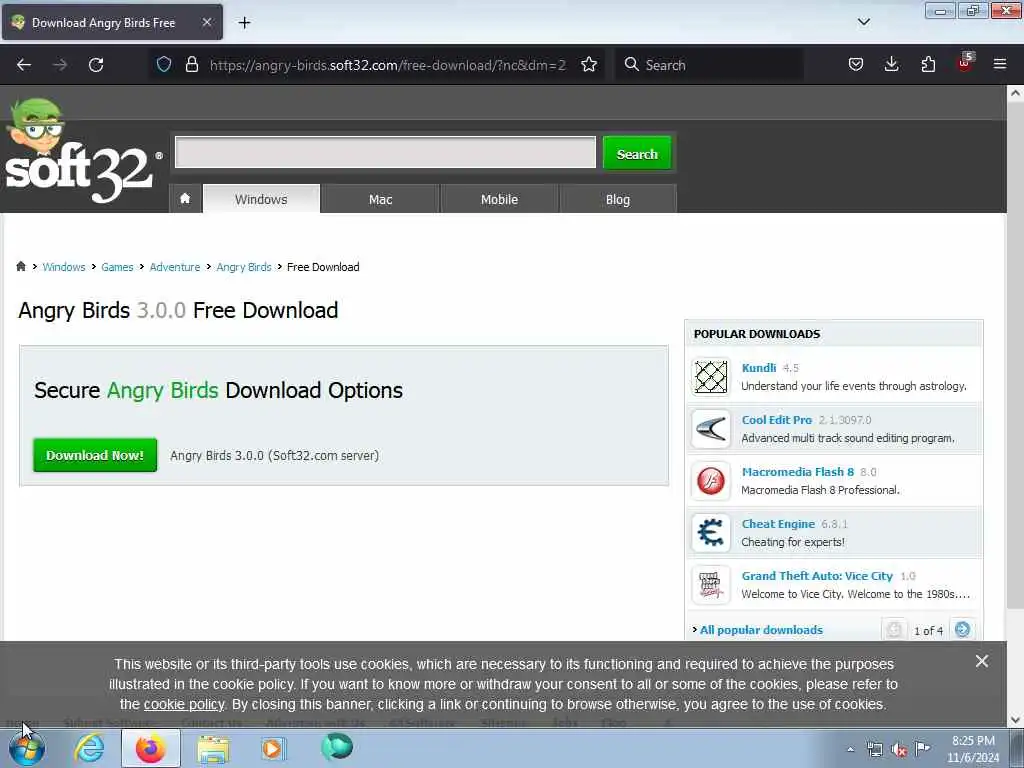The image size is (1024, 768).
Task: Click the scrollbar up arrow
Action: click(1015, 93)
